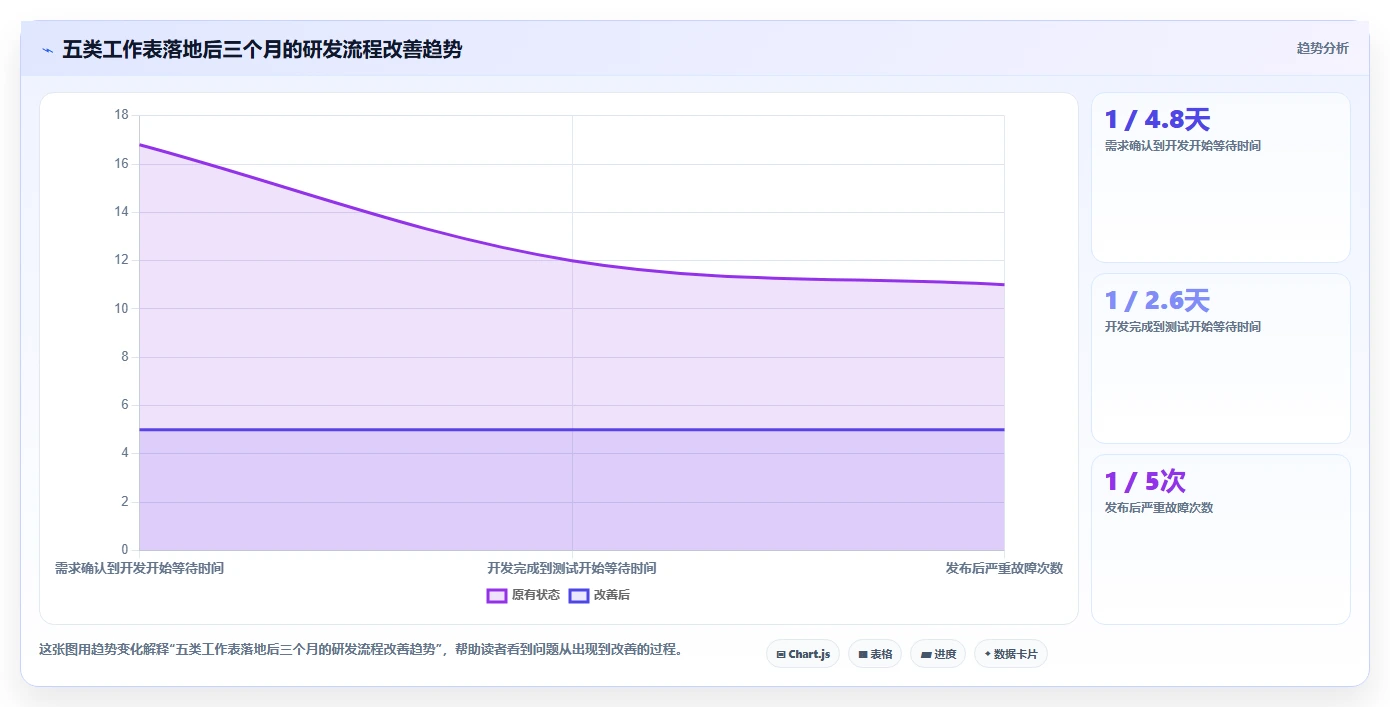This screenshot has height=707, width=1390.
Task: Click the 1 / 5次 value card
Action: (1221, 539)
